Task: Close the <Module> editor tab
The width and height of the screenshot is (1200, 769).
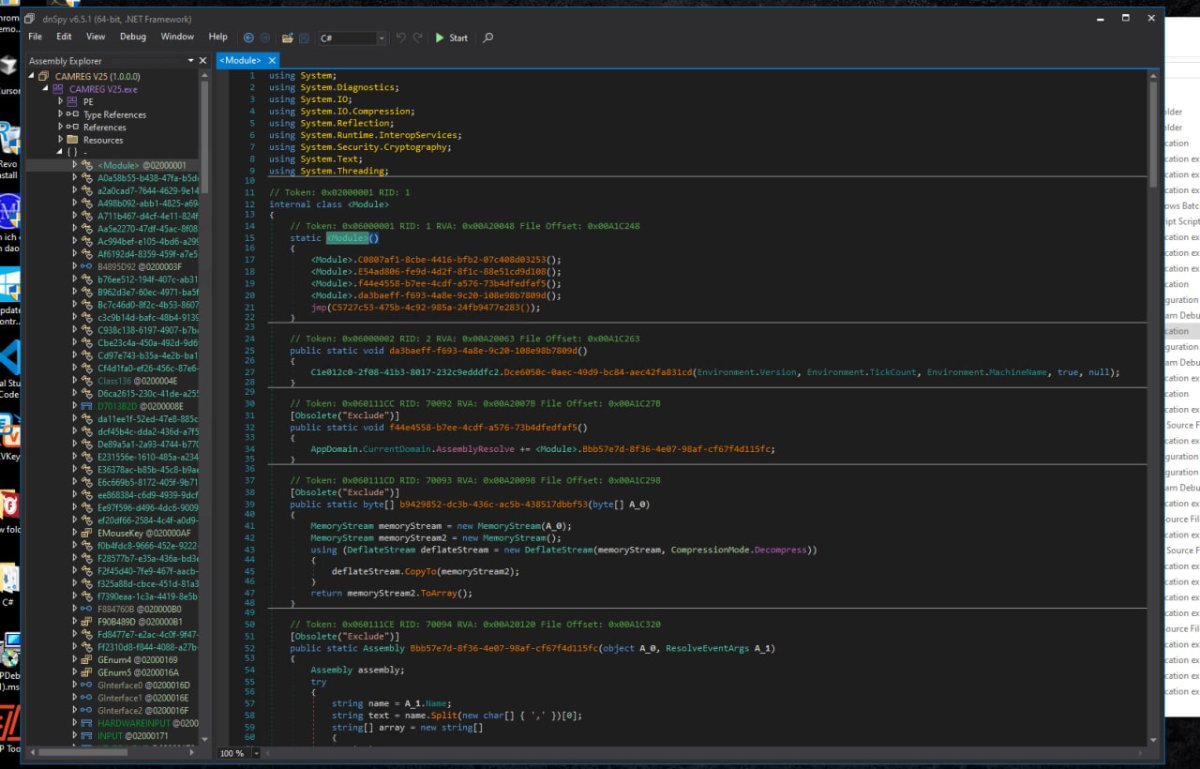Action: [272, 61]
